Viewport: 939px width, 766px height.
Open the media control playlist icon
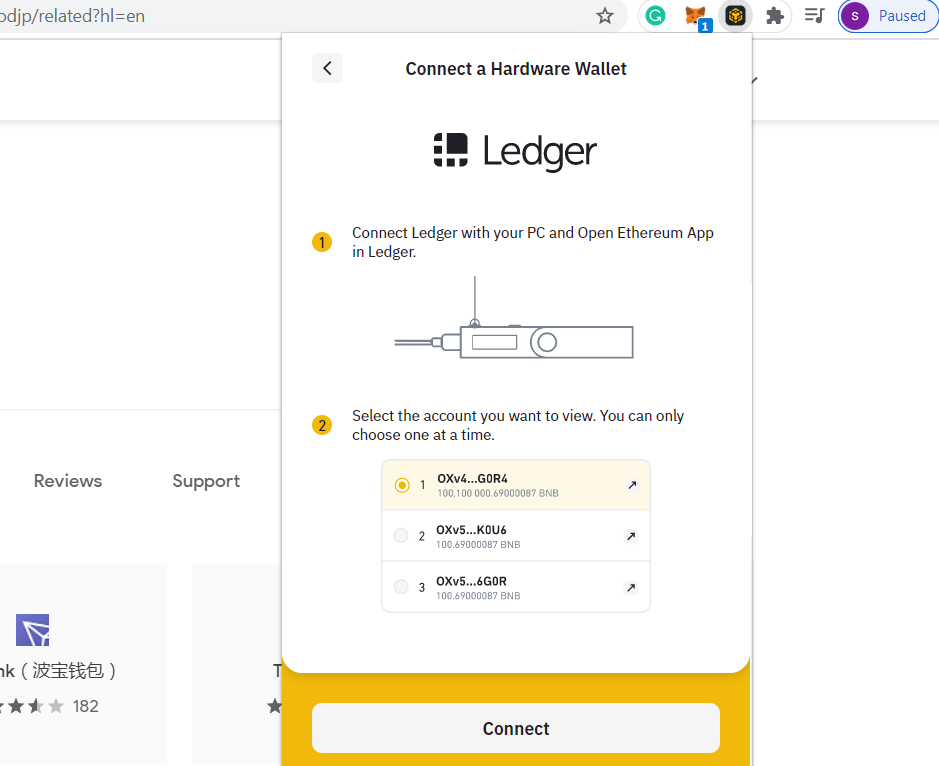[814, 16]
